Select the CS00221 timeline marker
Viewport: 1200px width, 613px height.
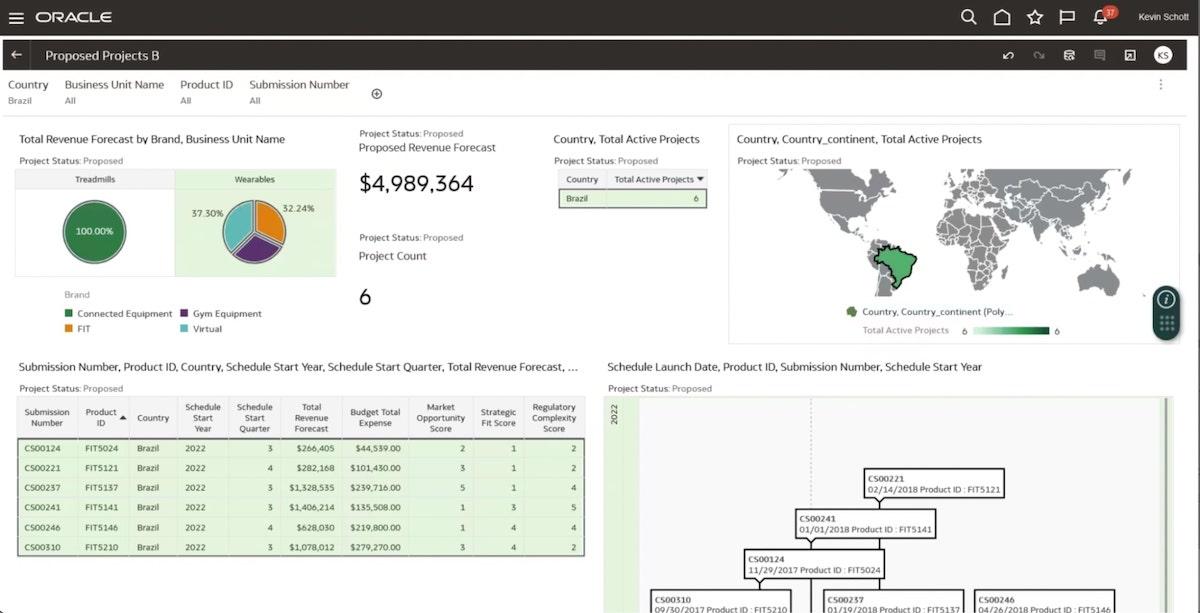[x=934, y=484]
